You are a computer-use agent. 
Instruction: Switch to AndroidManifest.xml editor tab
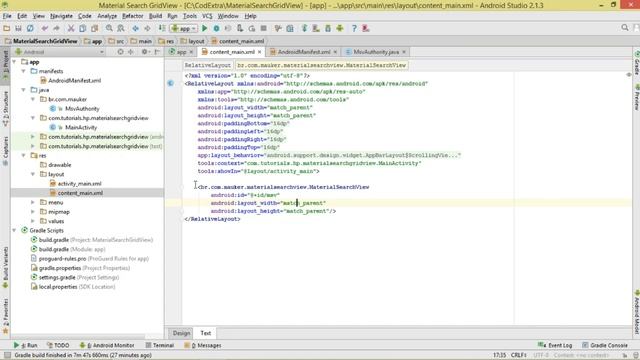click(304, 52)
